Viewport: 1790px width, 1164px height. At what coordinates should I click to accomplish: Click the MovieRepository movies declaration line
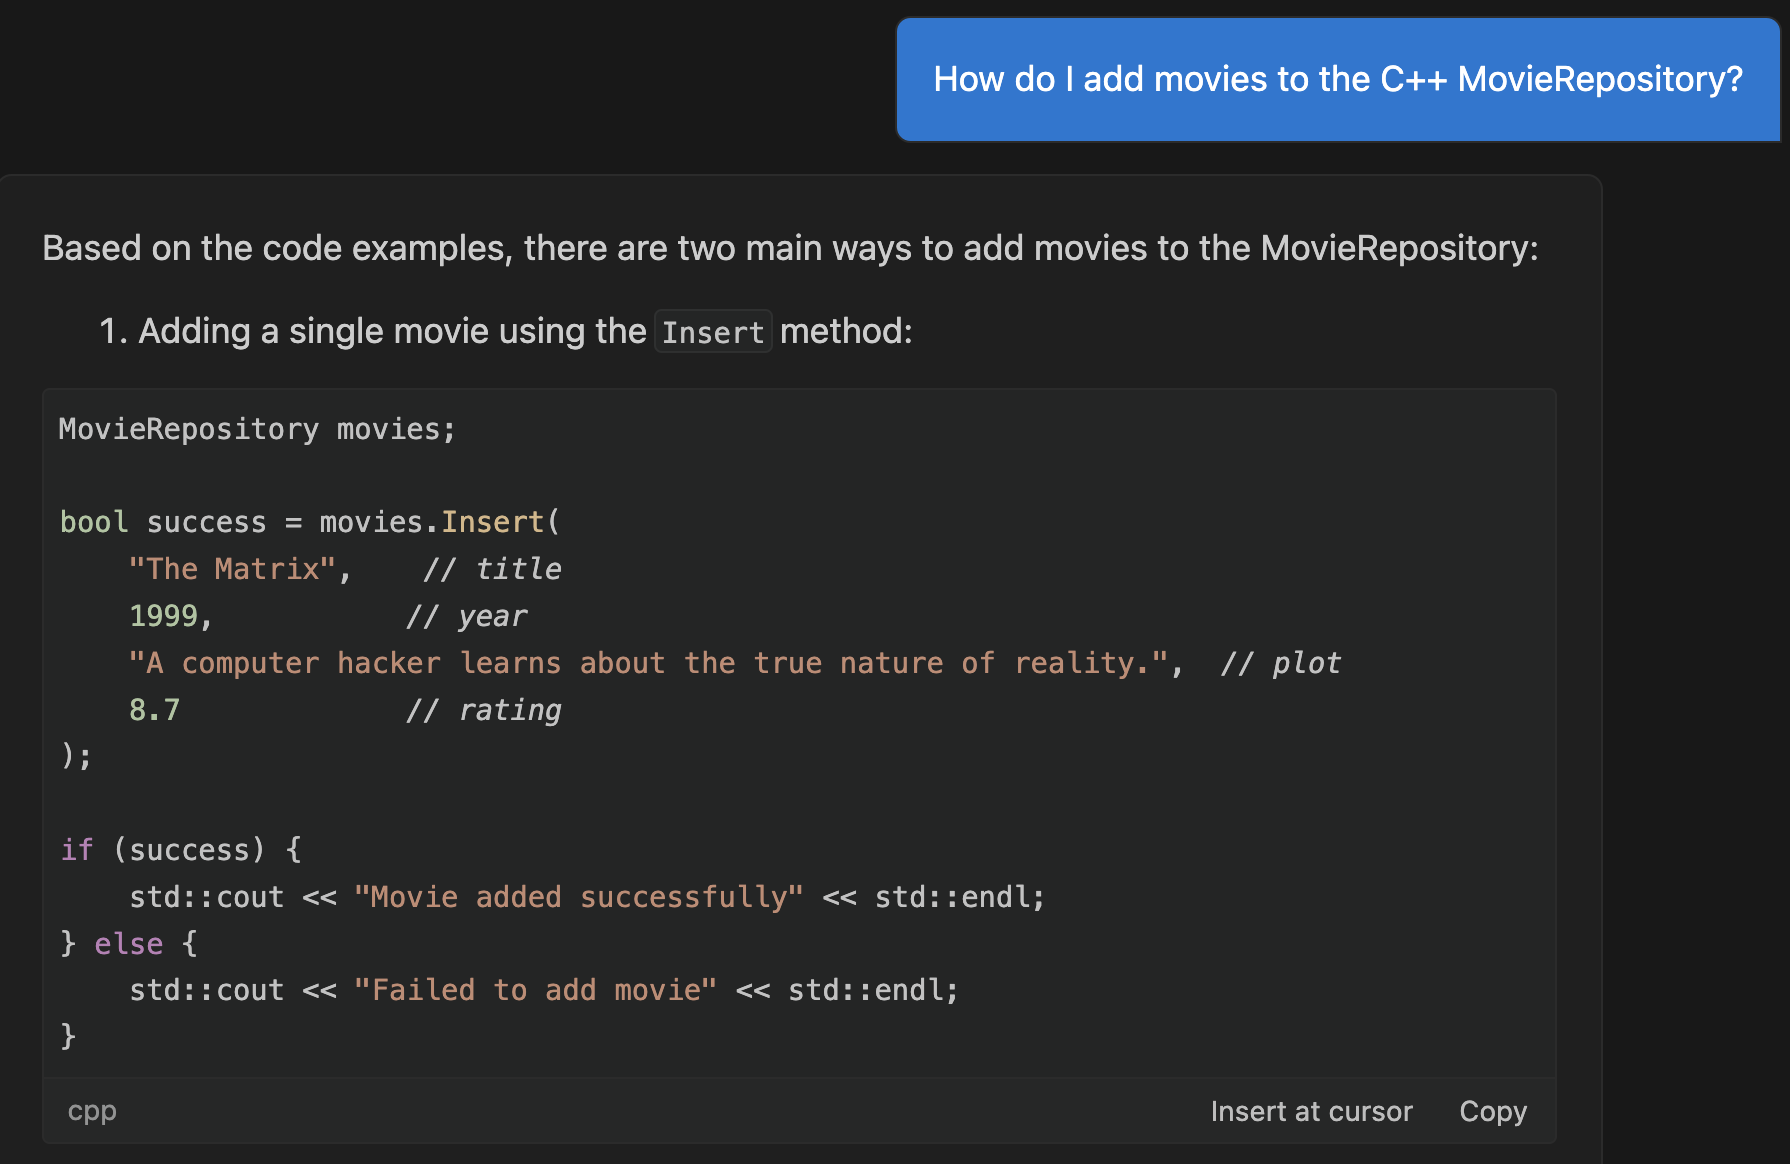(x=256, y=428)
